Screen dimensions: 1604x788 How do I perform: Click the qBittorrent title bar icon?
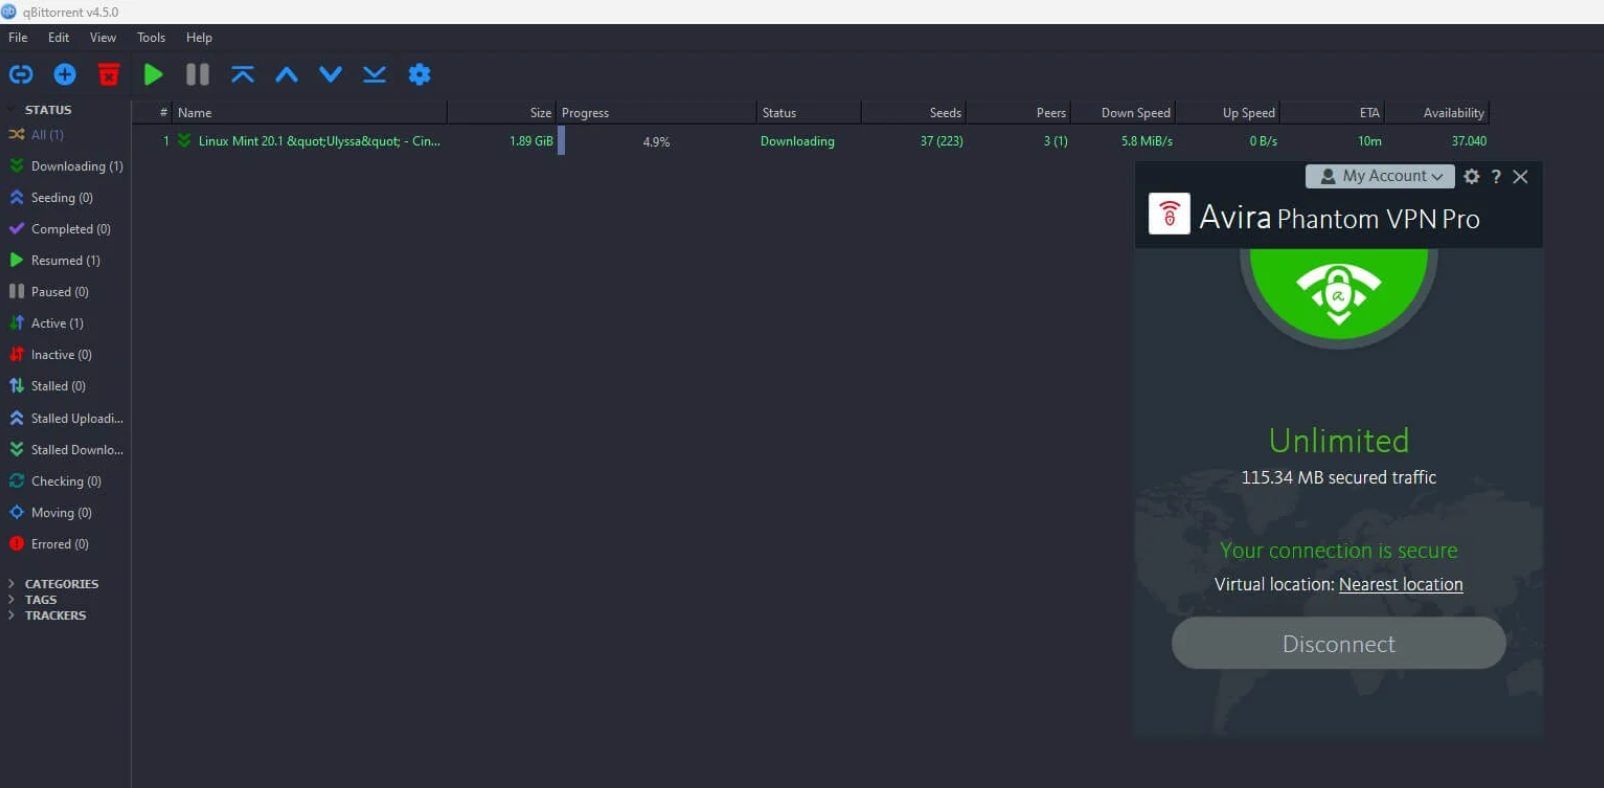click(x=9, y=11)
